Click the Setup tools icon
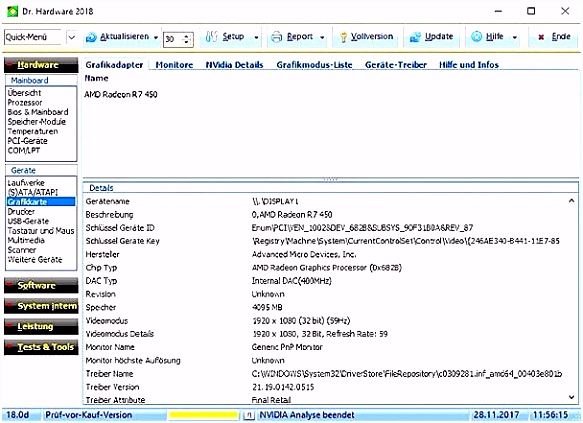Image resolution: width=583 pixels, height=423 pixels. (x=211, y=36)
